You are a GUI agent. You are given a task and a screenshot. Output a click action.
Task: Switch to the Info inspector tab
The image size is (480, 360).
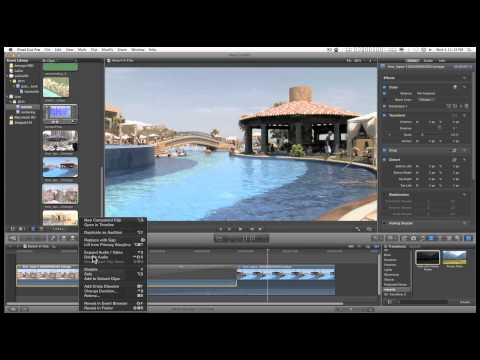pos(442,61)
